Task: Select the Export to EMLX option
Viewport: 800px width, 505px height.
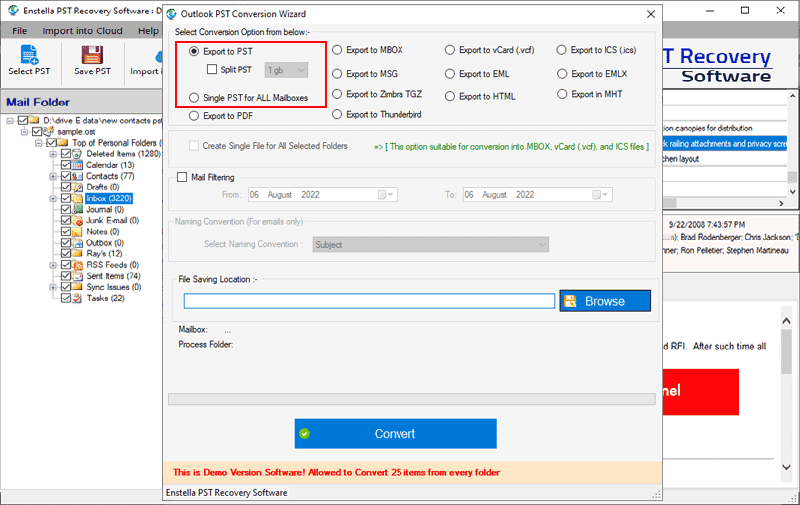Action: tap(562, 74)
